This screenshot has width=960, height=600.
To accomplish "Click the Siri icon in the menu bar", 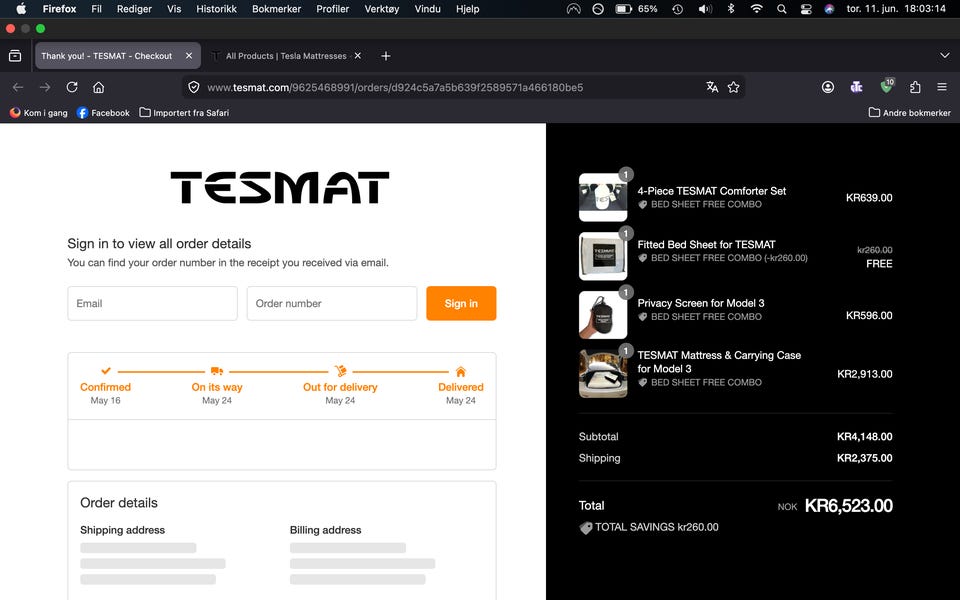I will tap(829, 9).
